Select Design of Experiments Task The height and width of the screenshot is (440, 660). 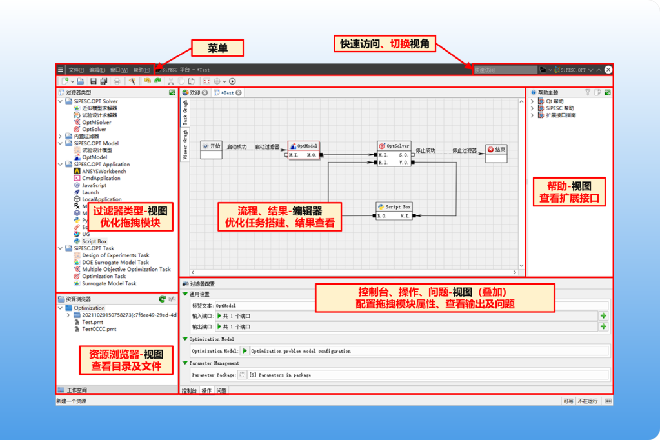(116, 255)
